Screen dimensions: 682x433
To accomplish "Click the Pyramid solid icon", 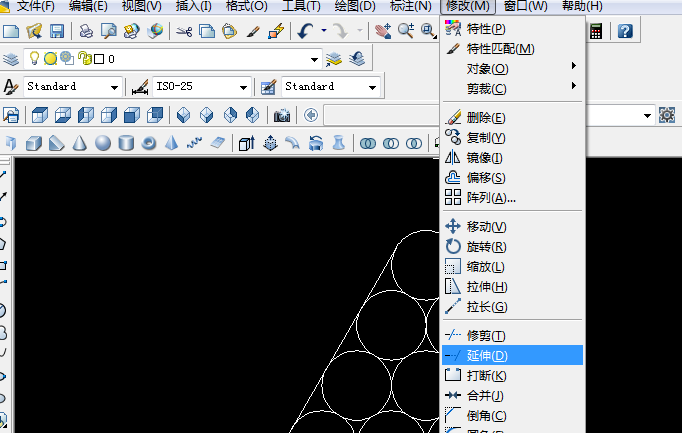I will coord(172,143).
